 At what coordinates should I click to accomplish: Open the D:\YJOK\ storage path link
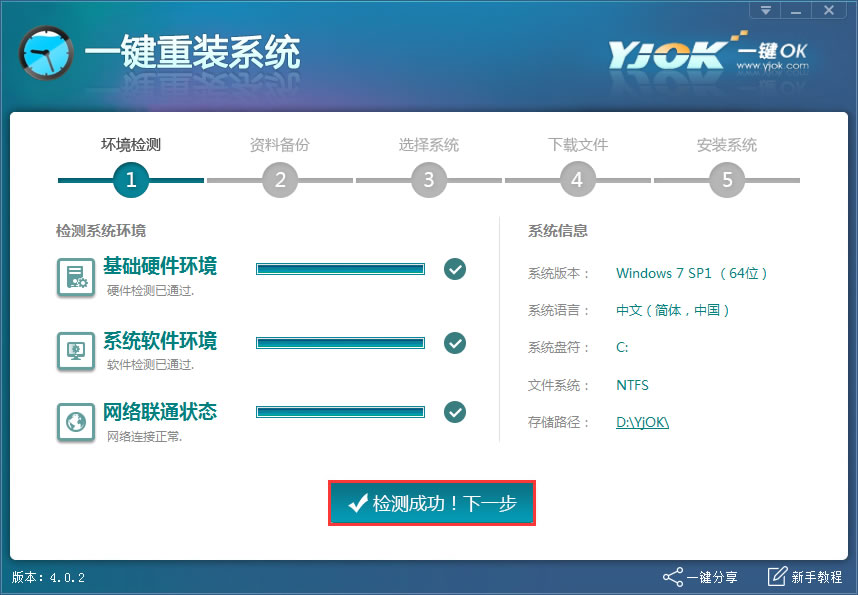click(642, 422)
